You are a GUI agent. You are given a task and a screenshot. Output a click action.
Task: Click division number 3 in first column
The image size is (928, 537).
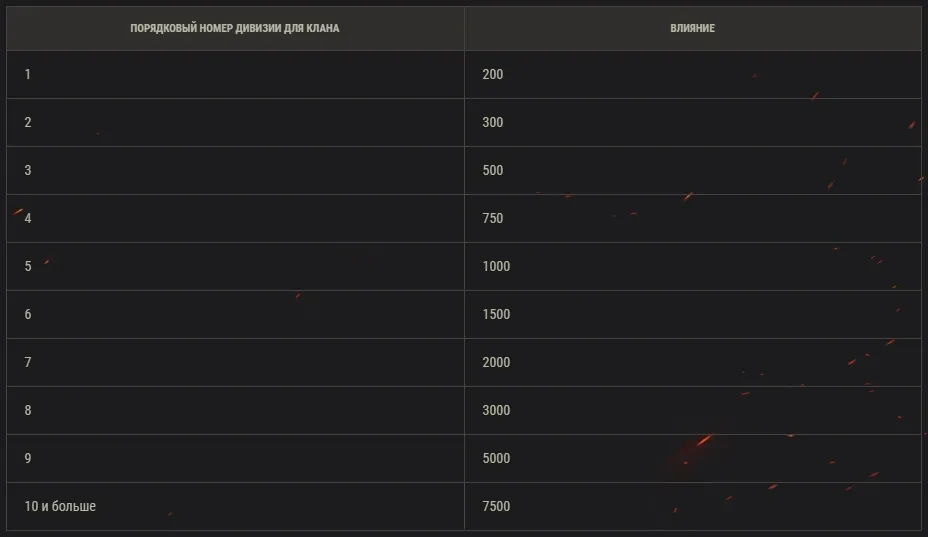pos(28,171)
